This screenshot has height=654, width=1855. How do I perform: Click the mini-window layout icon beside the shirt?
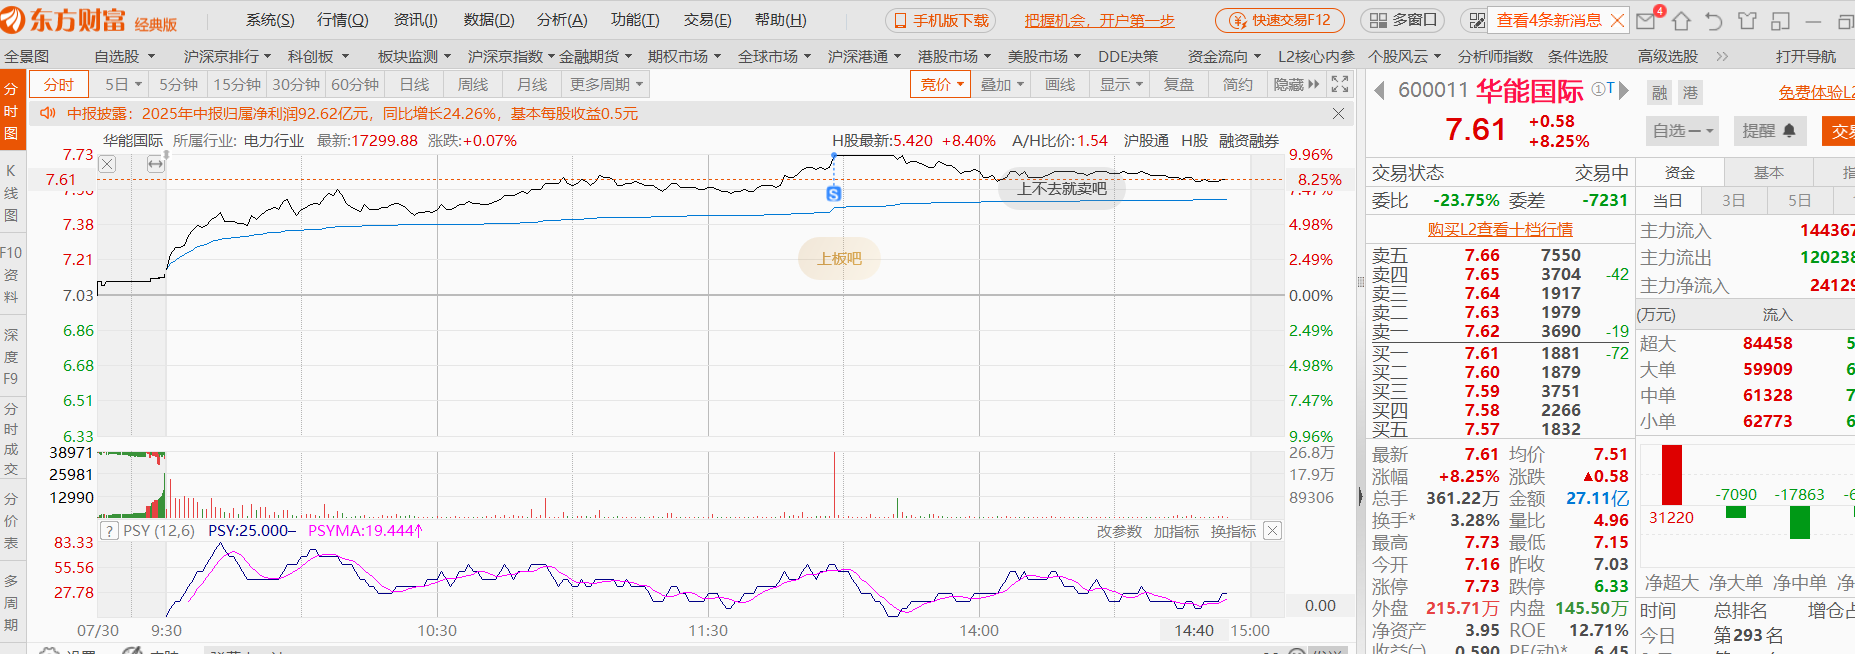[1780, 20]
